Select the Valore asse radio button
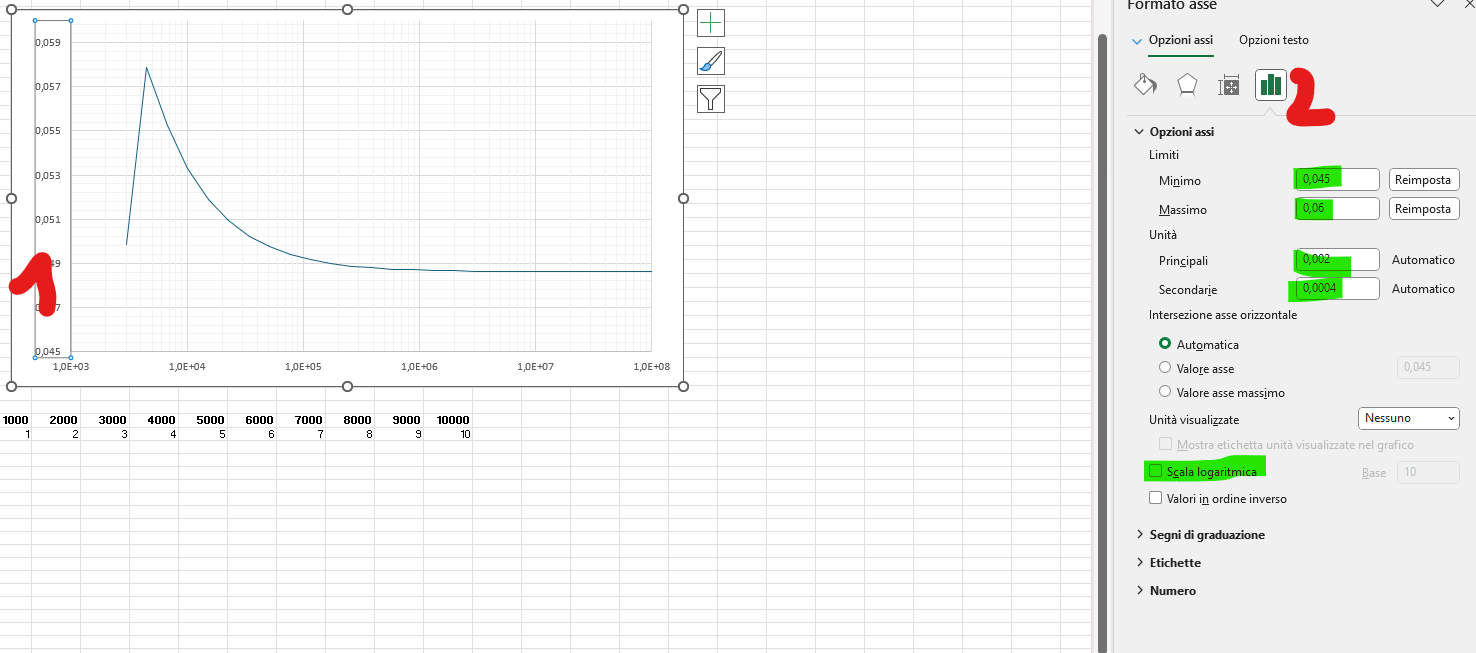Image resolution: width=1476 pixels, height=653 pixels. (1165, 367)
